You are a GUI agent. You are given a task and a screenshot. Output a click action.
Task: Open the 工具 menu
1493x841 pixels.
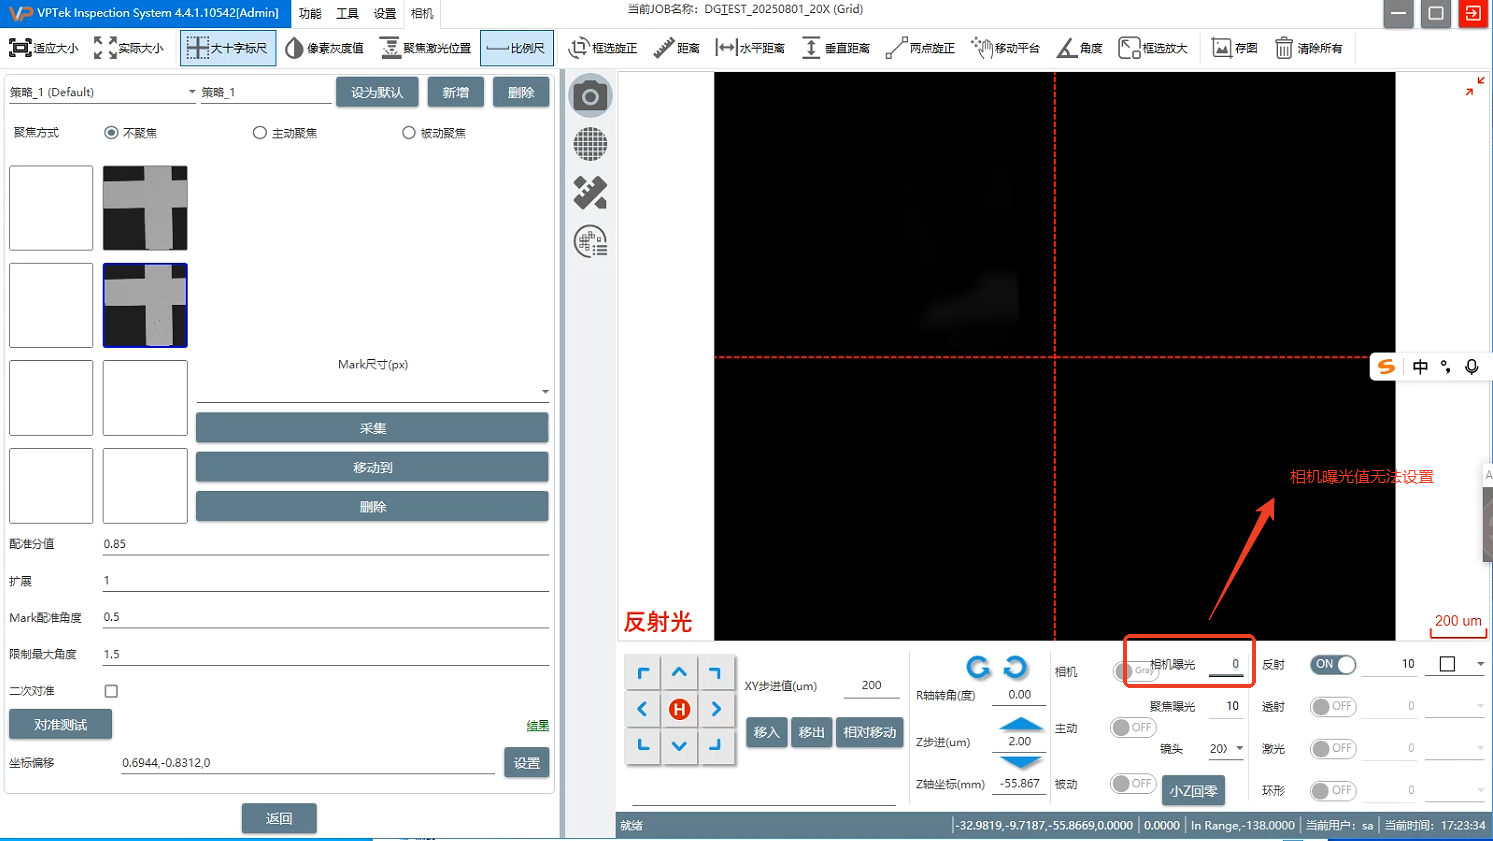347,14
